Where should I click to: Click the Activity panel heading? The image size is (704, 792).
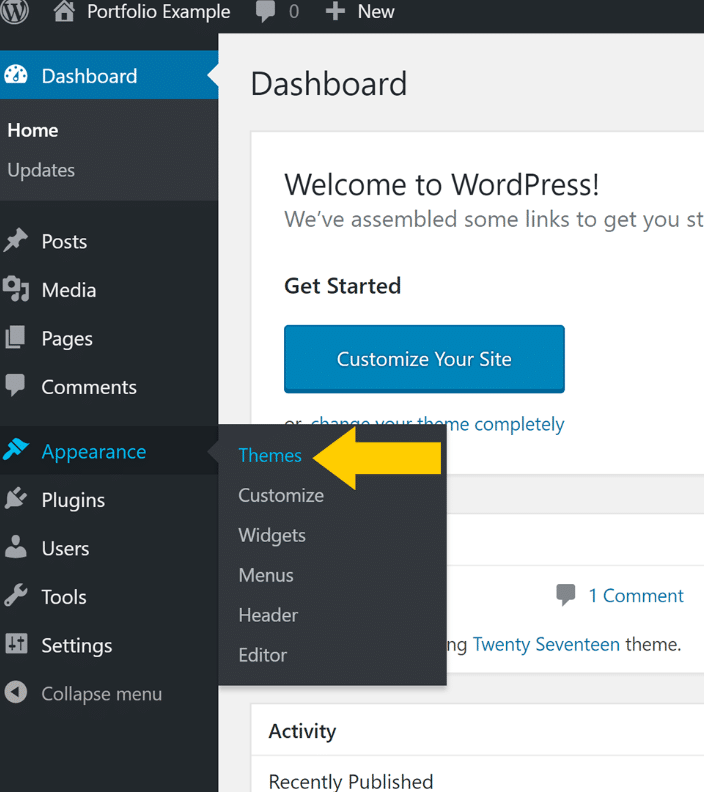(302, 731)
